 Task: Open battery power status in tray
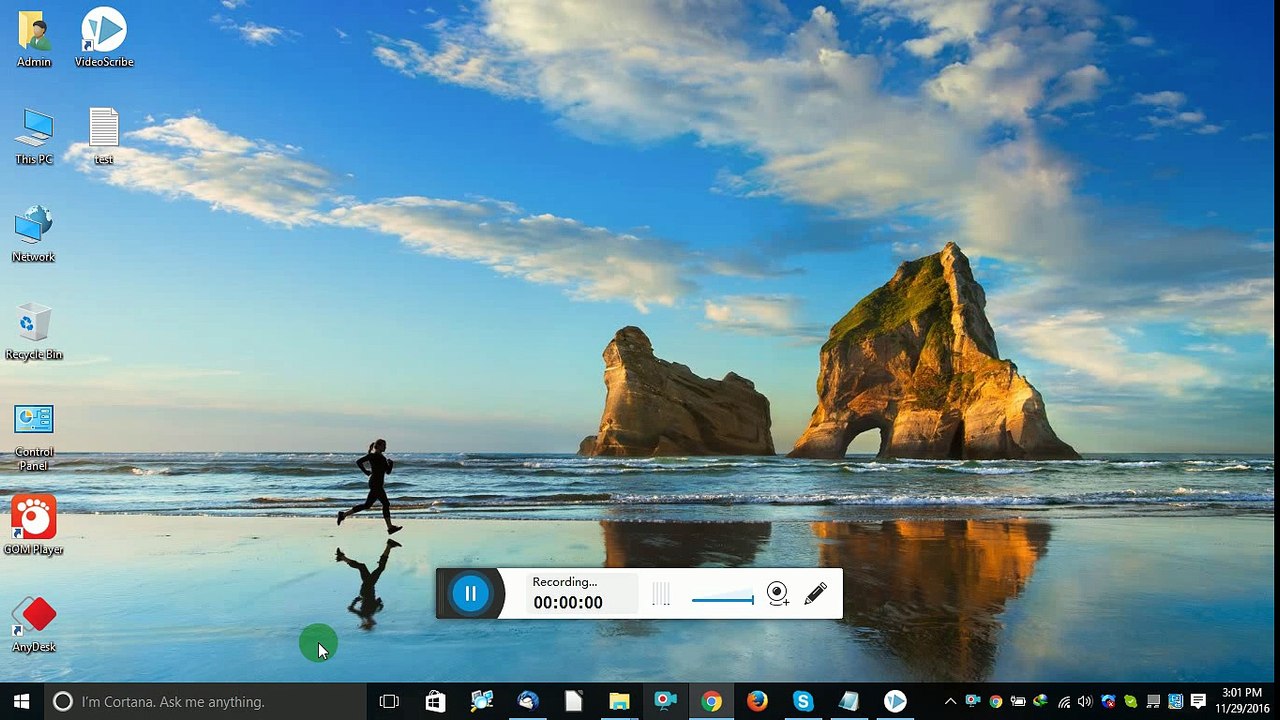(1018, 702)
